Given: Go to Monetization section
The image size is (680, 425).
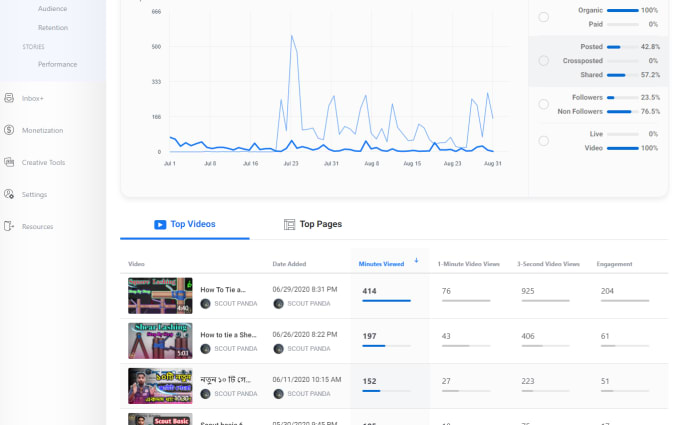Looking at the screenshot, I should [42, 131].
